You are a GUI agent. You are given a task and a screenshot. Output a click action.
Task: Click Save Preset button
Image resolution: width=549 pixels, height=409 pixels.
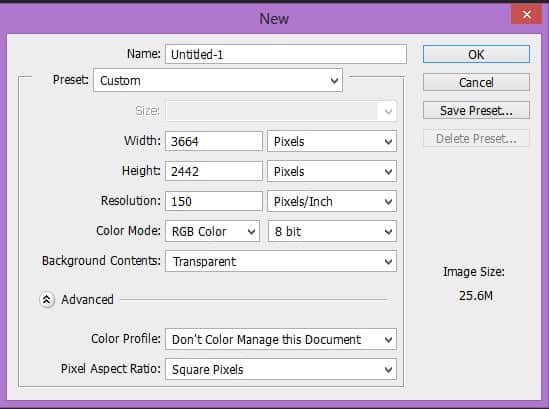coord(476,110)
